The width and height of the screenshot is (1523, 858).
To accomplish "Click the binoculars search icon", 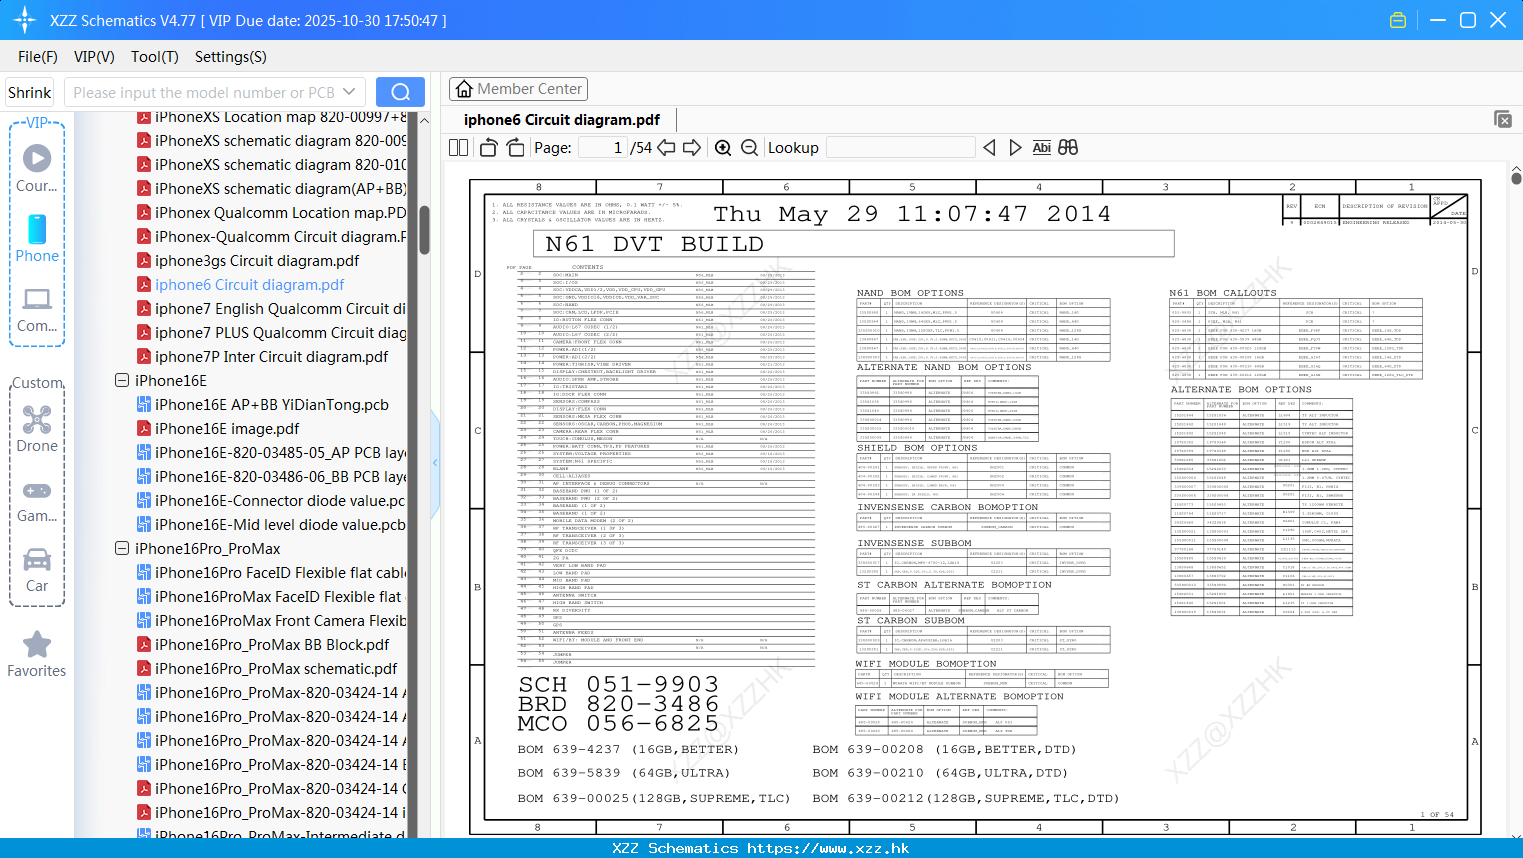I will (x=1068, y=147).
